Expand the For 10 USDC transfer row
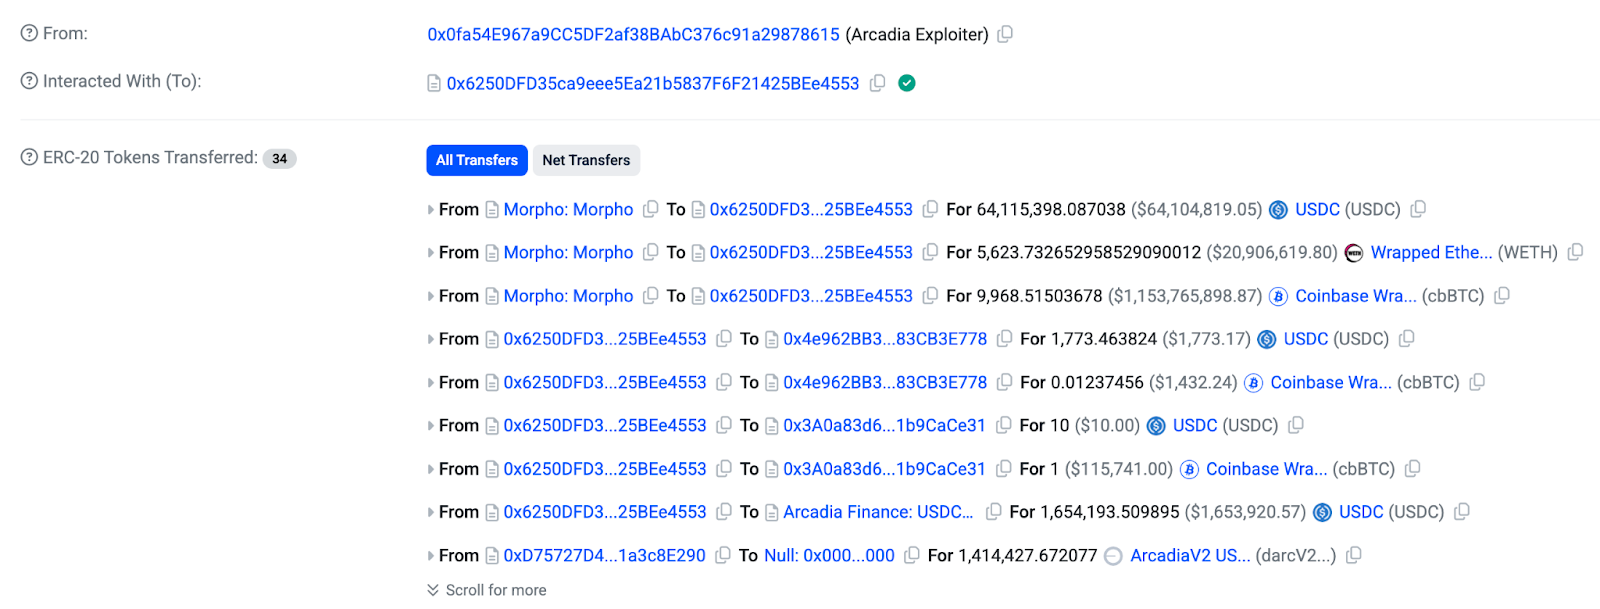This screenshot has height=609, width=1600. [431, 426]
